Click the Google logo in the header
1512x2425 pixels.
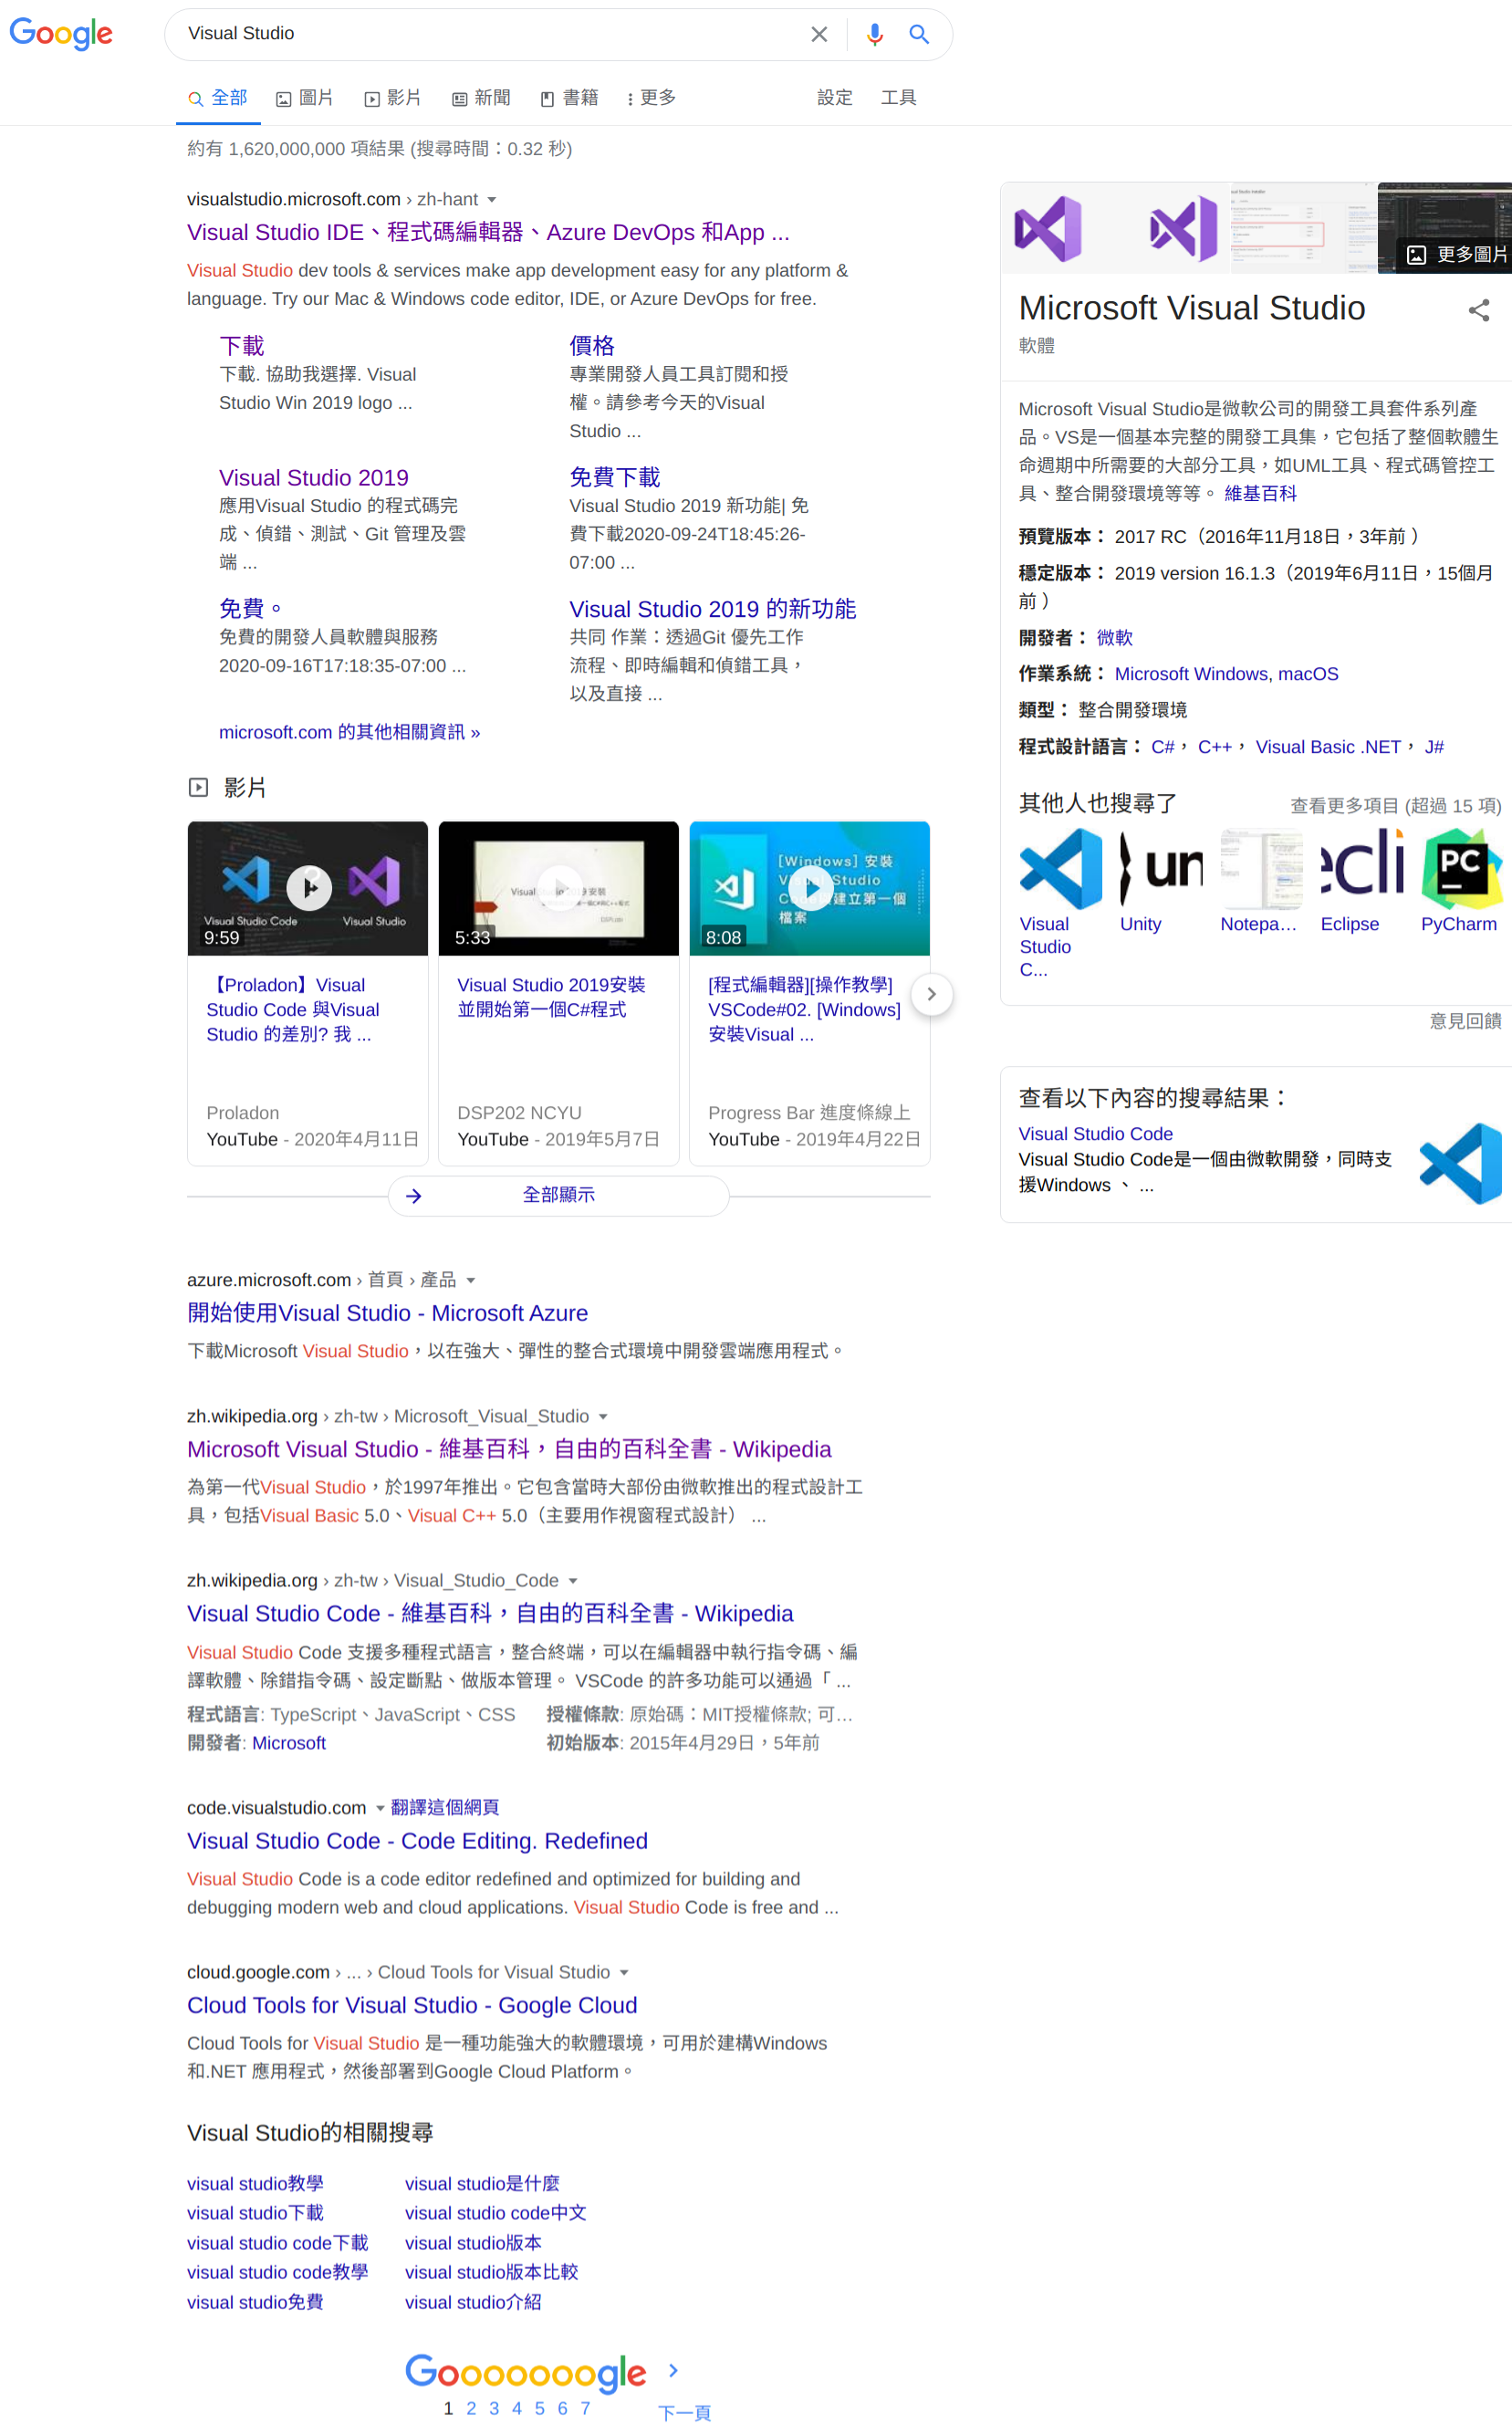coord(61,34)
